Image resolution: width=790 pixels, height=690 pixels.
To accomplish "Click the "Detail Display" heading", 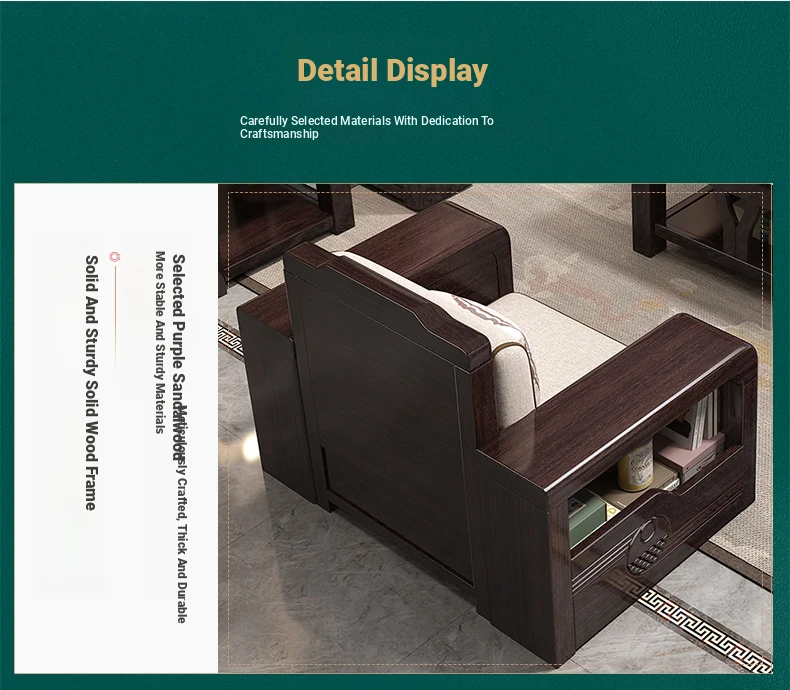I will click(x=393, y=71).
